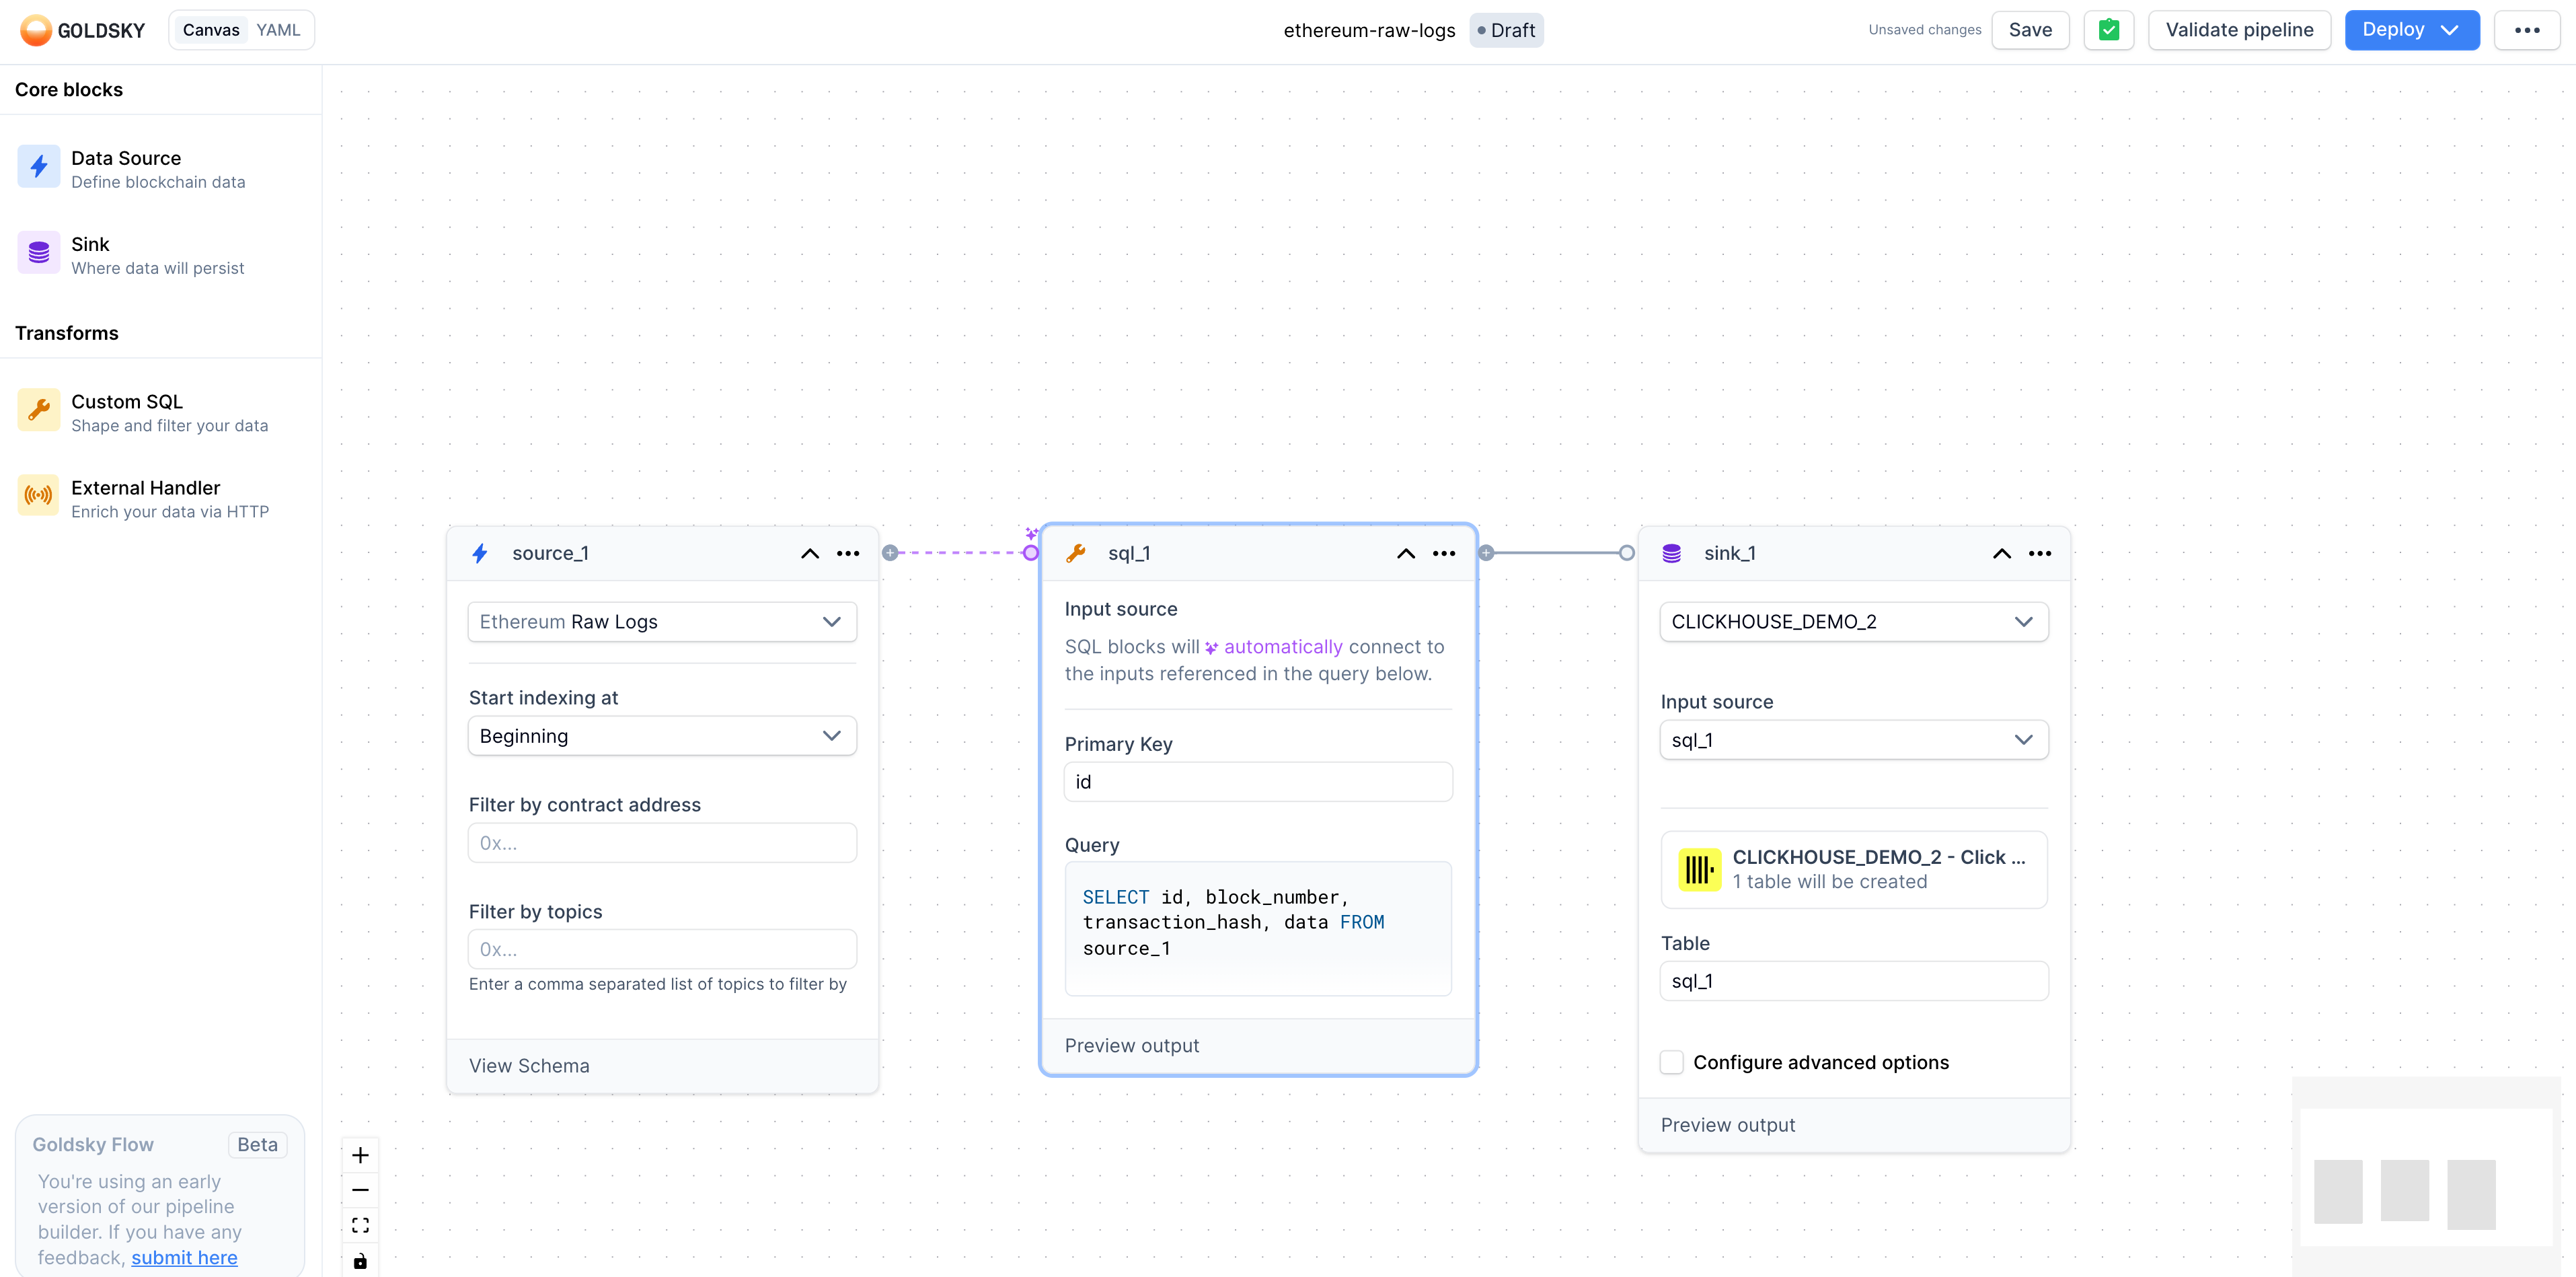Click the Filter by contract address field

(661, 843)
